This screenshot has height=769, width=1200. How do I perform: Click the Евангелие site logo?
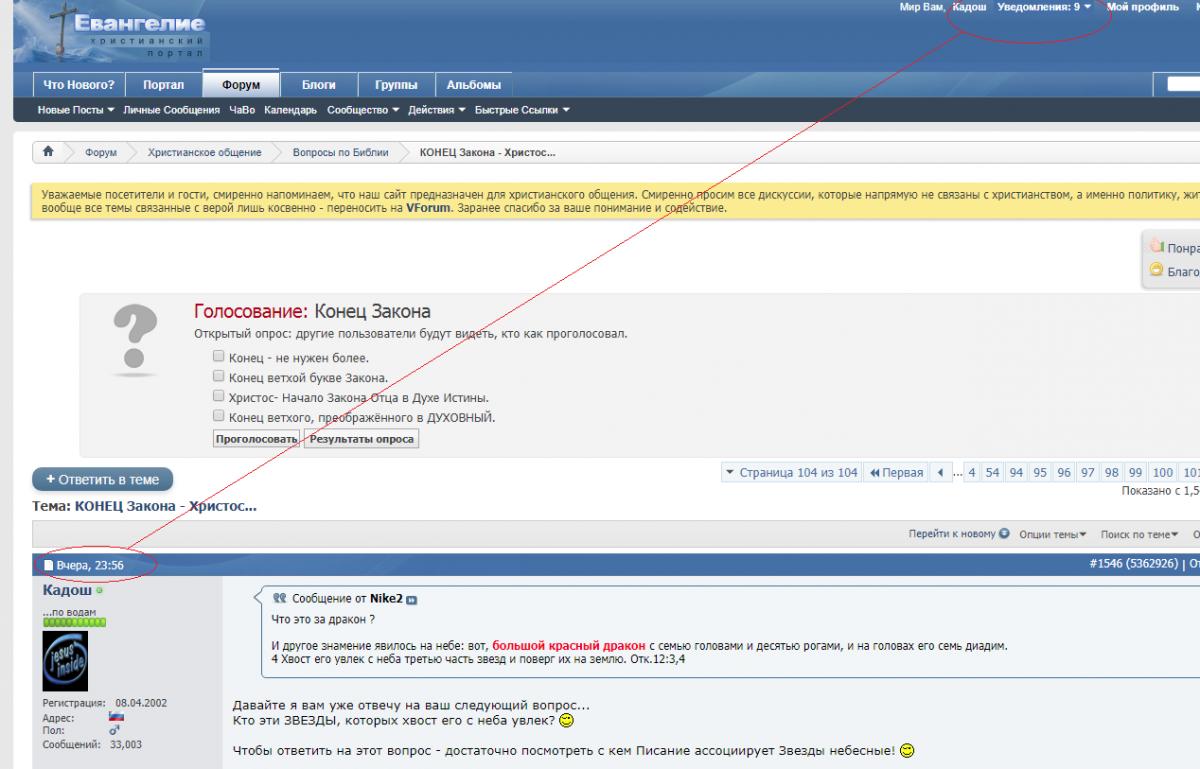point(112,32)
